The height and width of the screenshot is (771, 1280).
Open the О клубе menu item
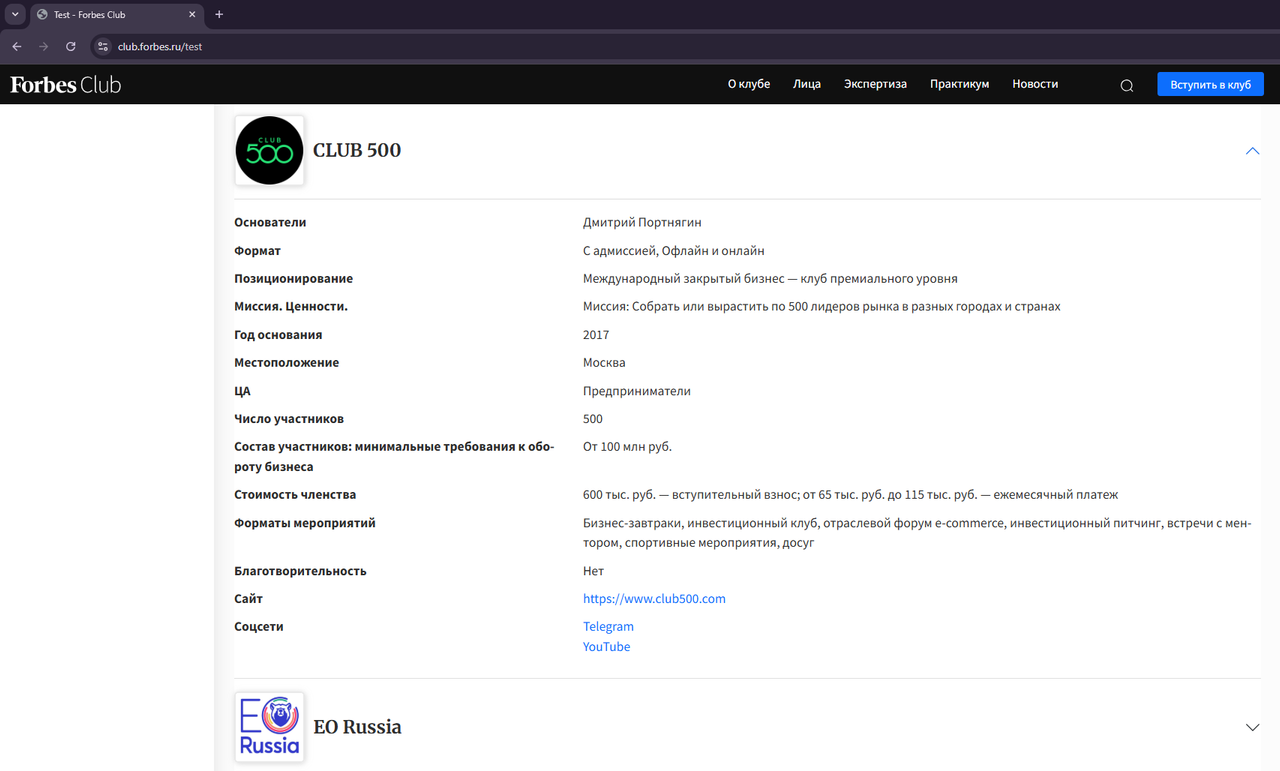749,84
